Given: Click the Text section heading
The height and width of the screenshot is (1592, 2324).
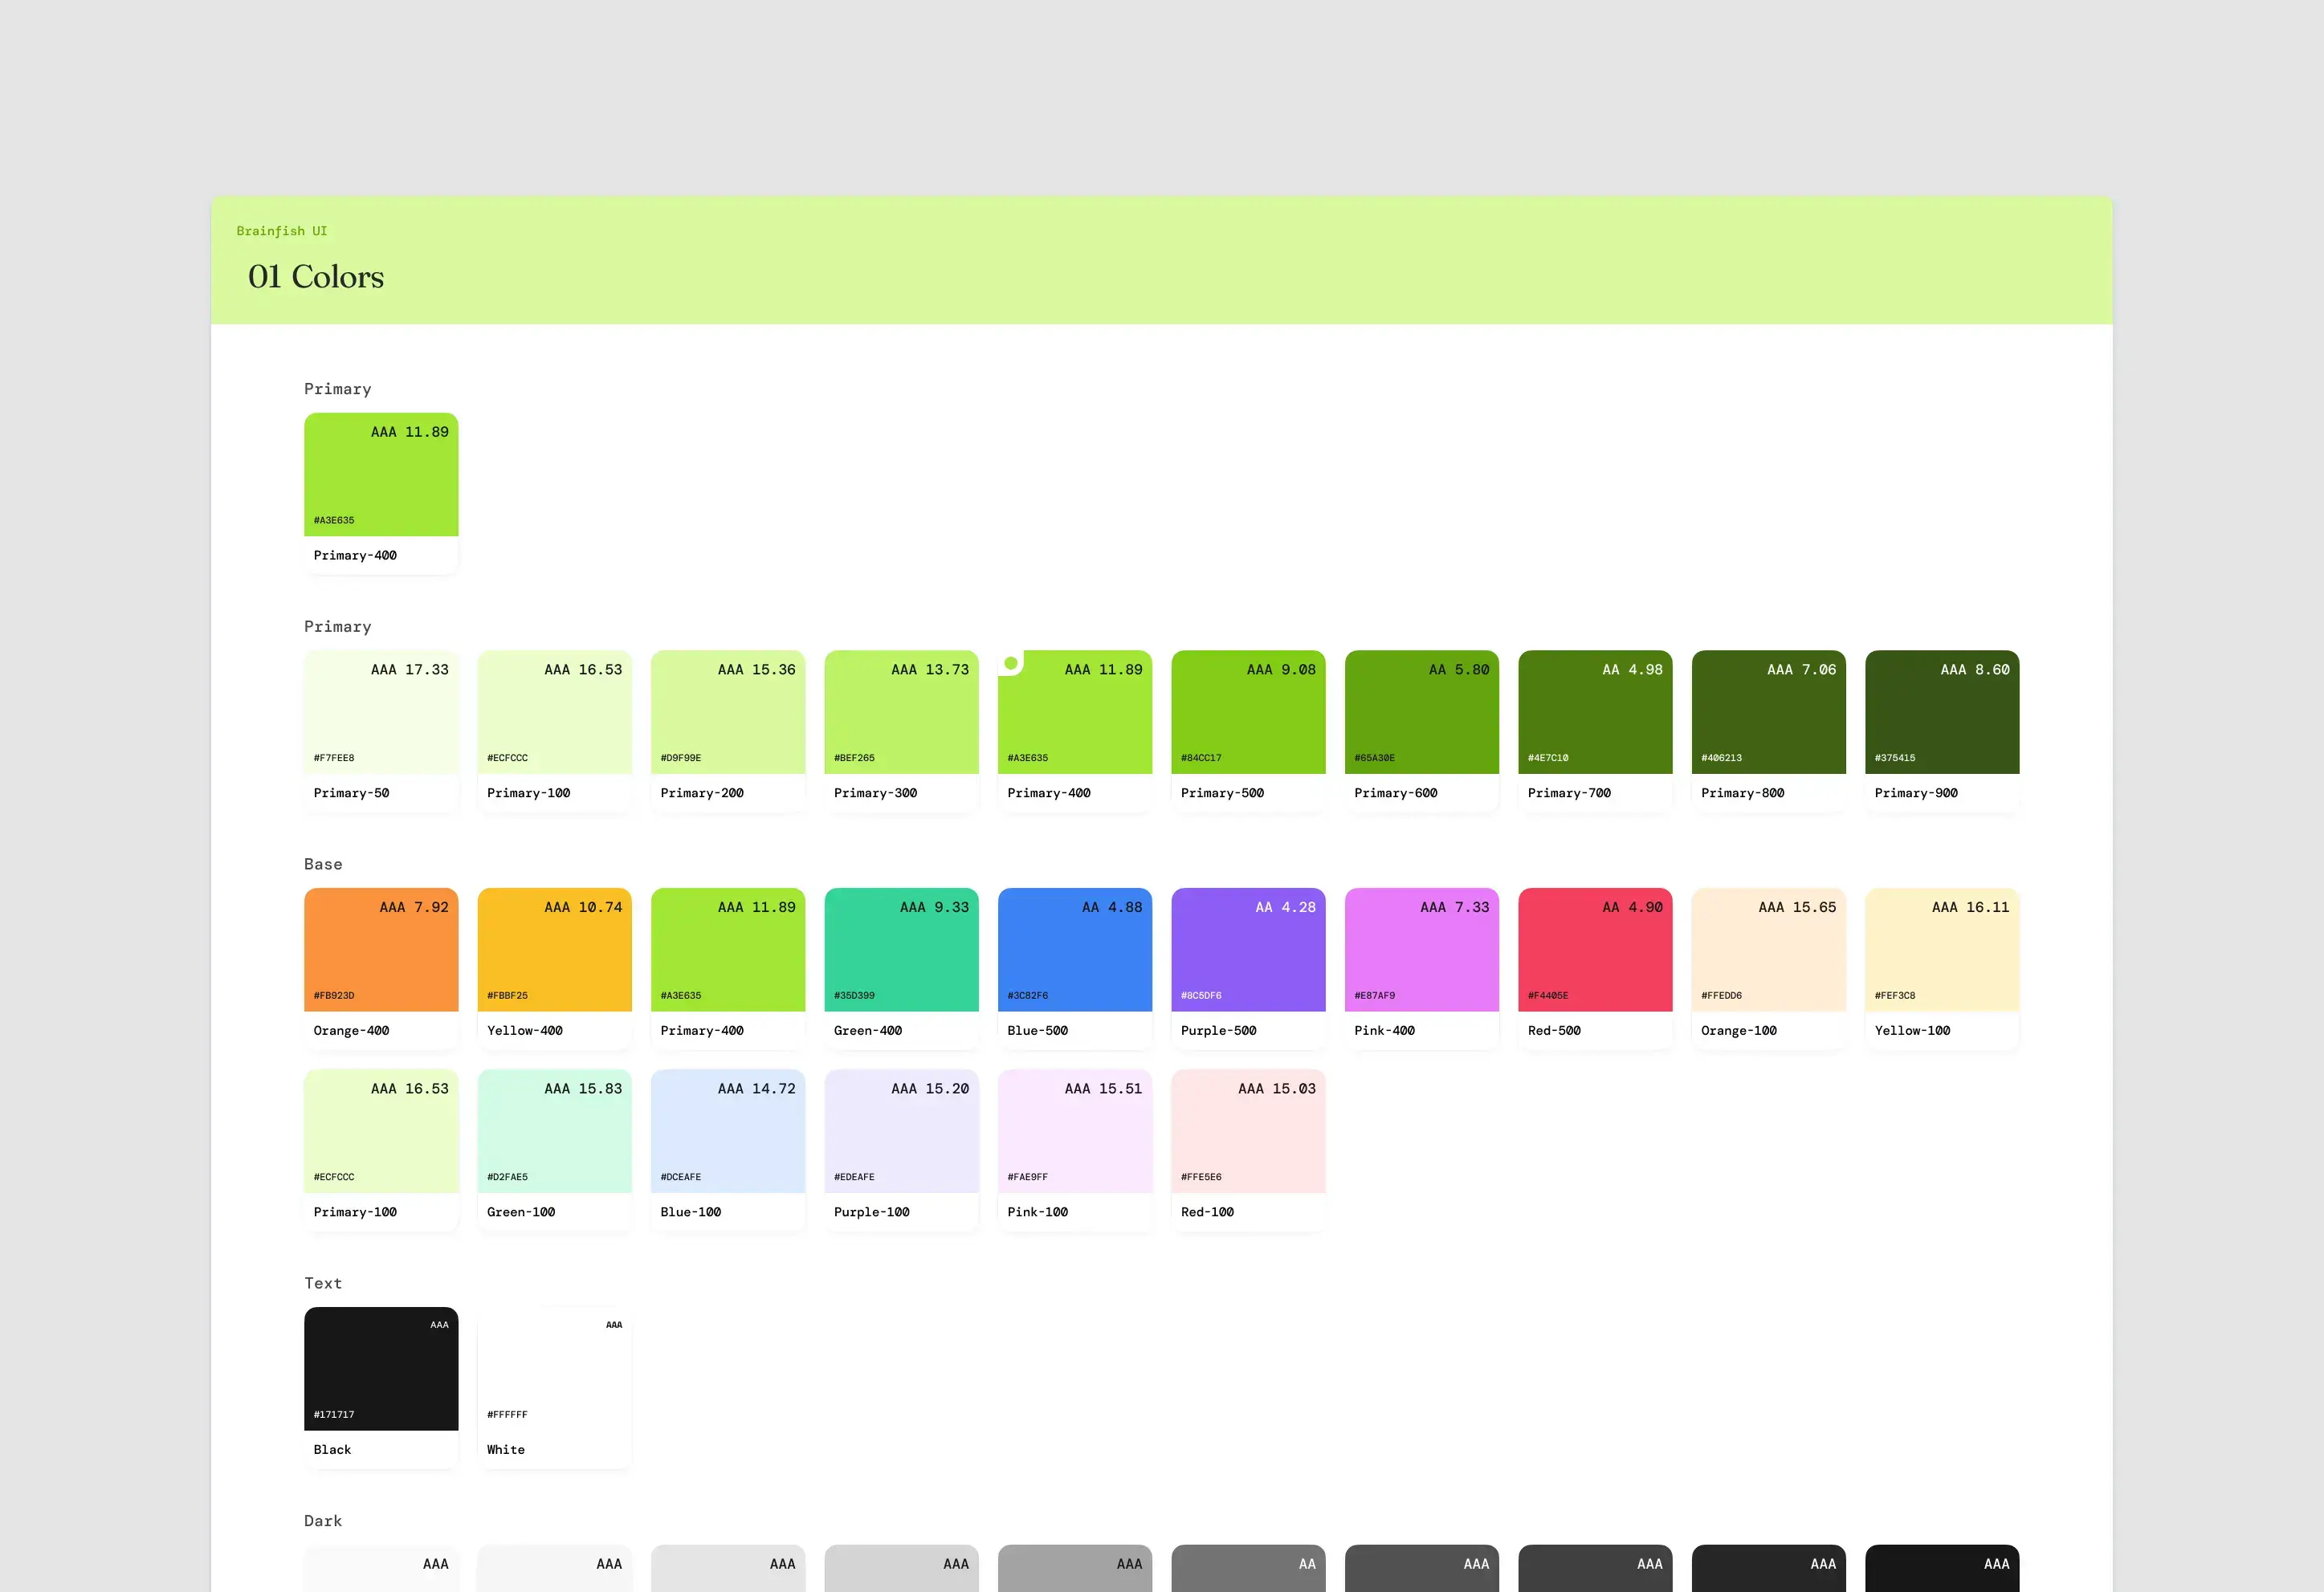Looking at the screenshot, I should [323, 1283].
